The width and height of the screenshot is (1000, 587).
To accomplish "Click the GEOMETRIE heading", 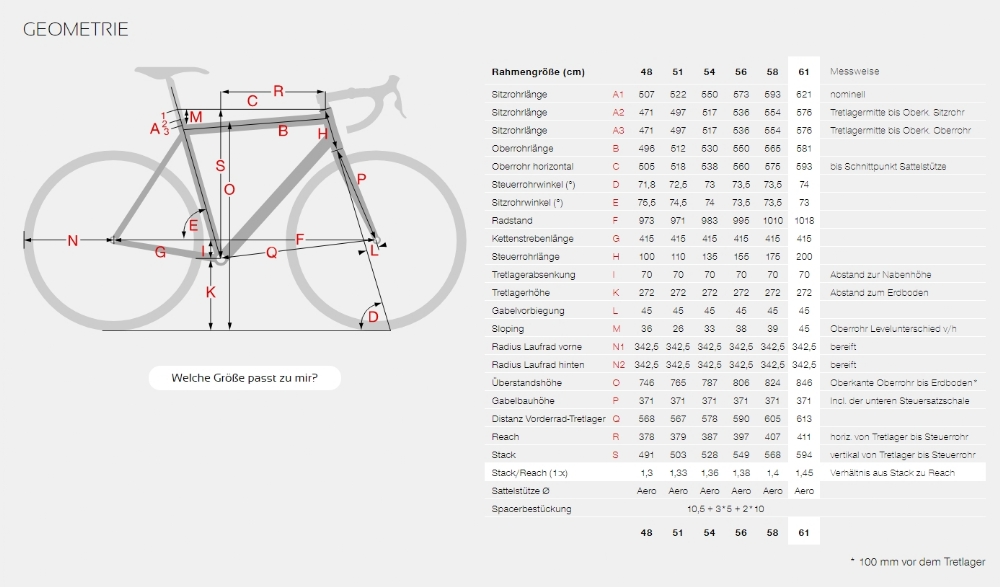I will [x=76, y=29].
